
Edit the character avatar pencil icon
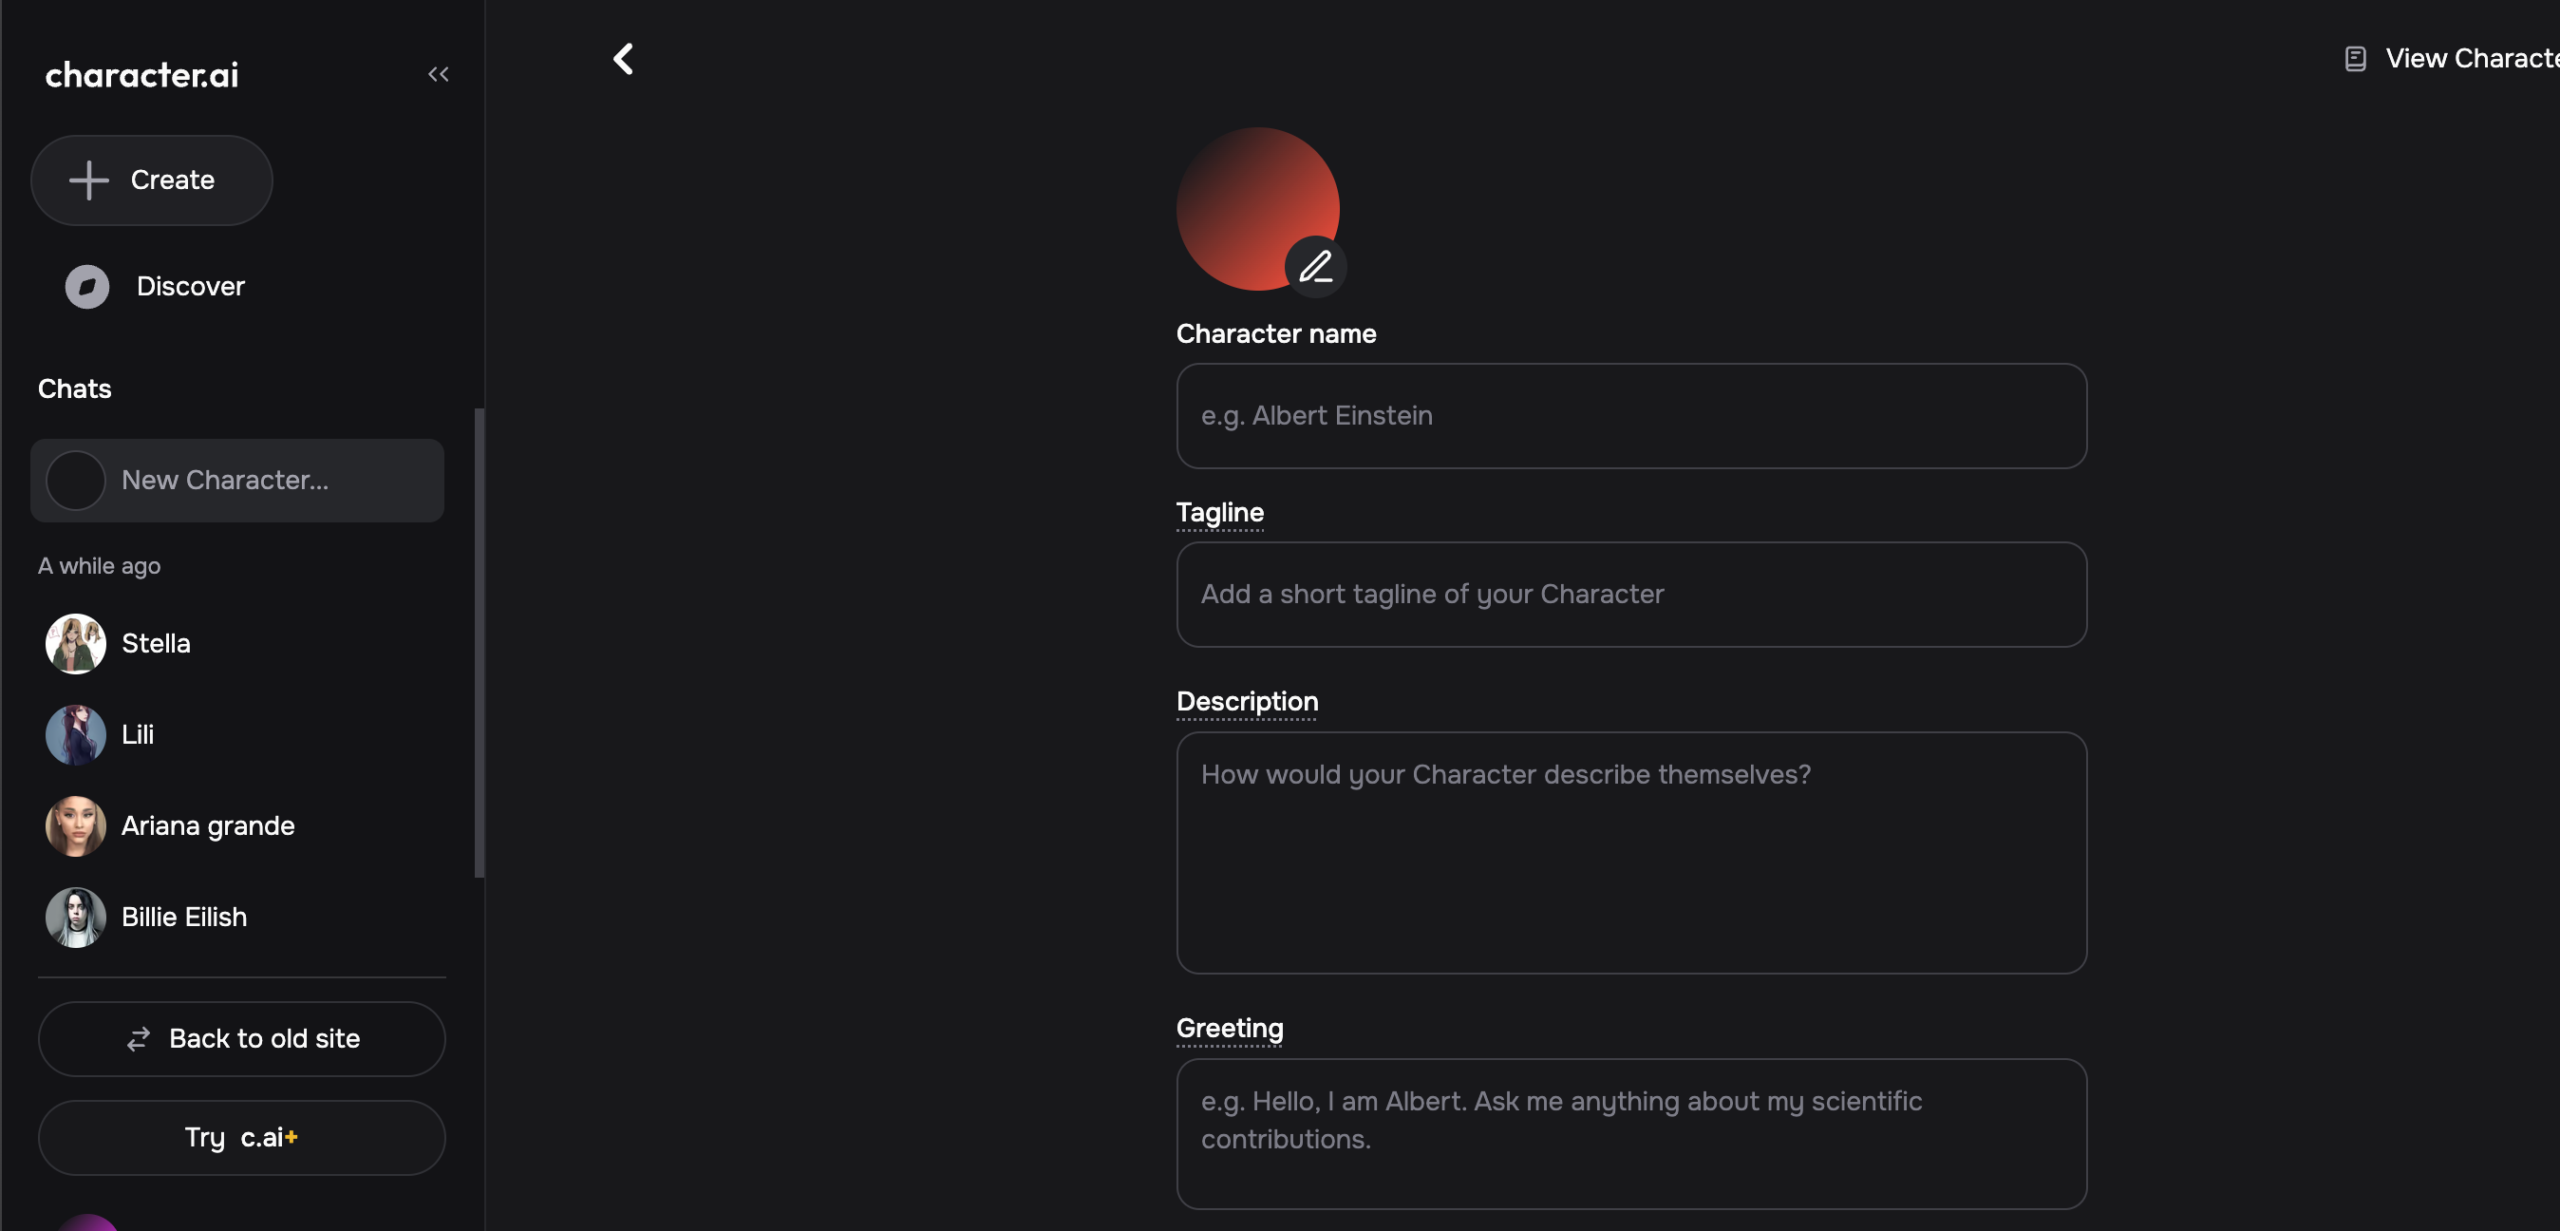click(1315, 267)
